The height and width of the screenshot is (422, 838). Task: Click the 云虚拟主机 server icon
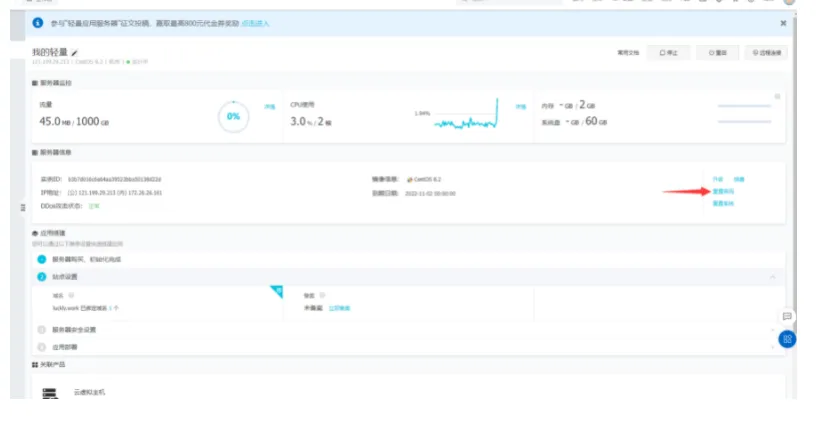(x=49, y=393)
